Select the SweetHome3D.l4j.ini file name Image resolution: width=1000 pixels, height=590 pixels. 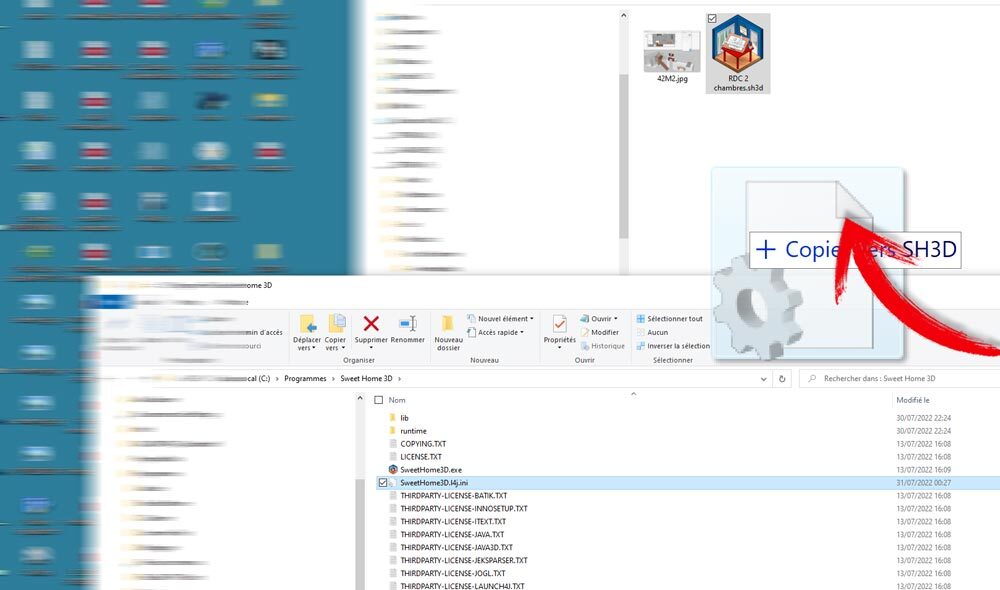pyautogui.click(x=434, y=483)
